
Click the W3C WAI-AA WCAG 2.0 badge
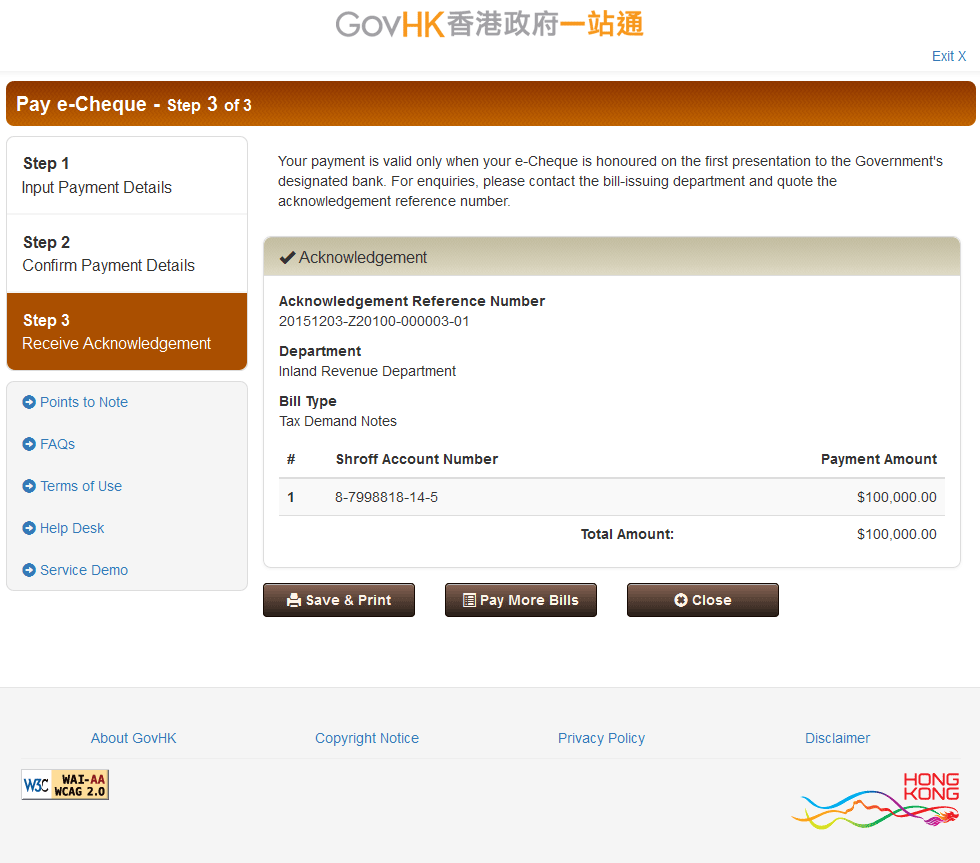click(65, 784)
